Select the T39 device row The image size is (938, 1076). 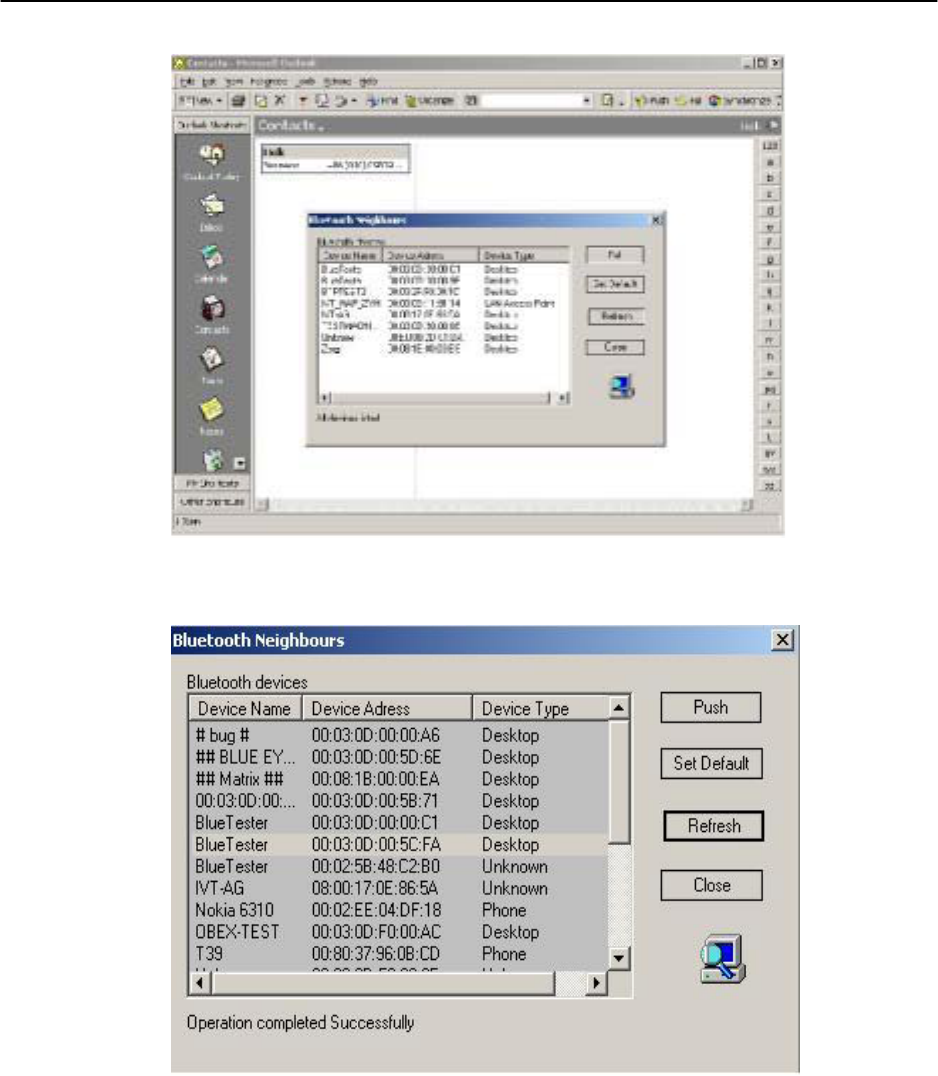pyautogui.click(x=399, y=954)
